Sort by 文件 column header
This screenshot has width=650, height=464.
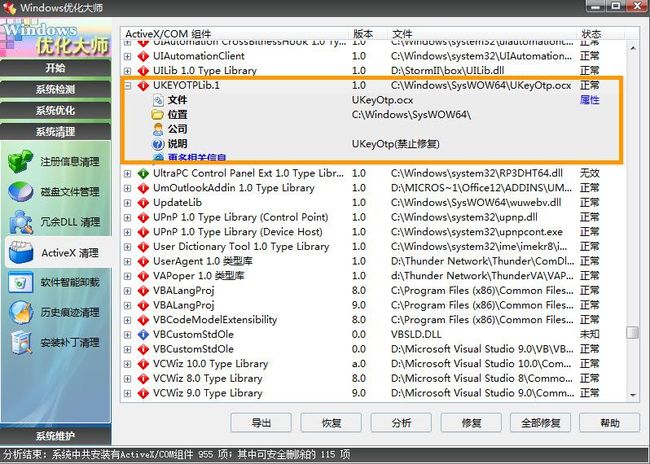pos(482,34)
